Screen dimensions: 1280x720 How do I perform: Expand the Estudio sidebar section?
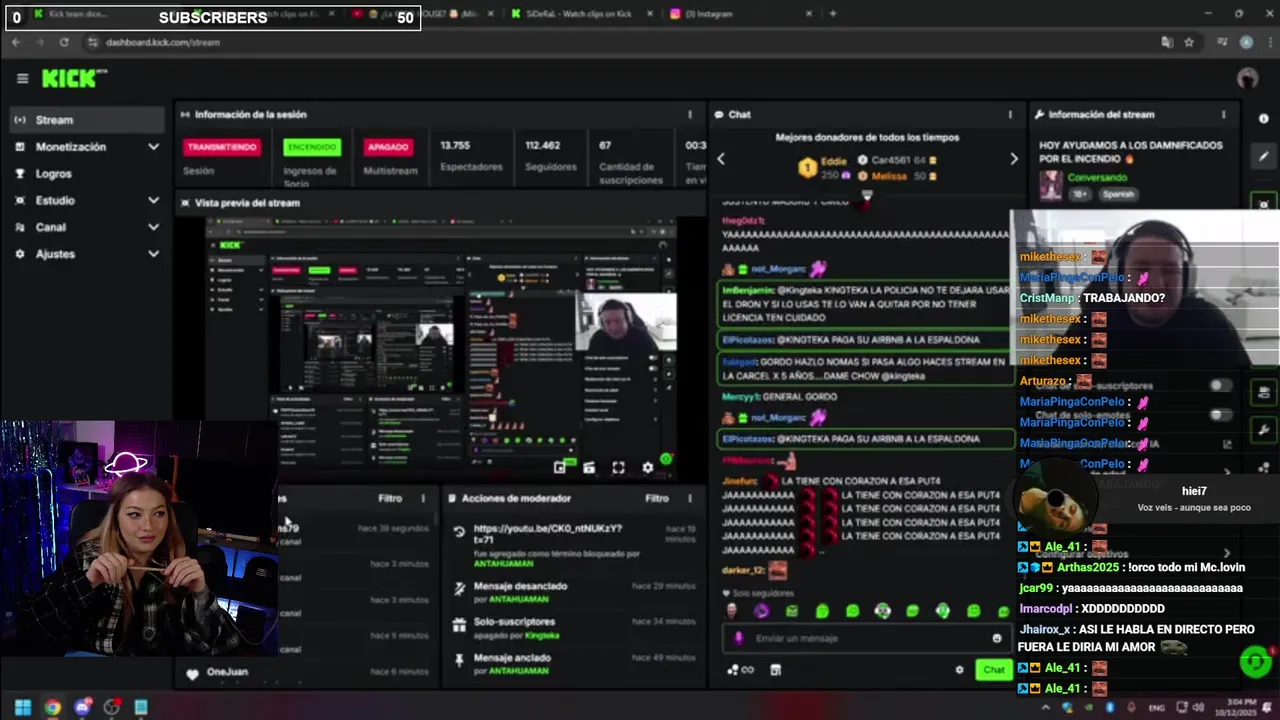point(85,200)
